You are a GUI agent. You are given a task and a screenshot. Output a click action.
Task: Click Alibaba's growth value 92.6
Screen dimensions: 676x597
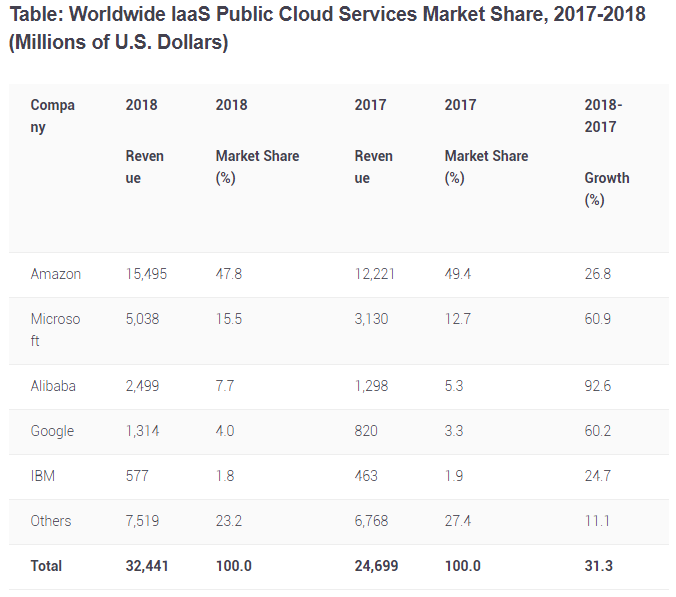[598, 386]
